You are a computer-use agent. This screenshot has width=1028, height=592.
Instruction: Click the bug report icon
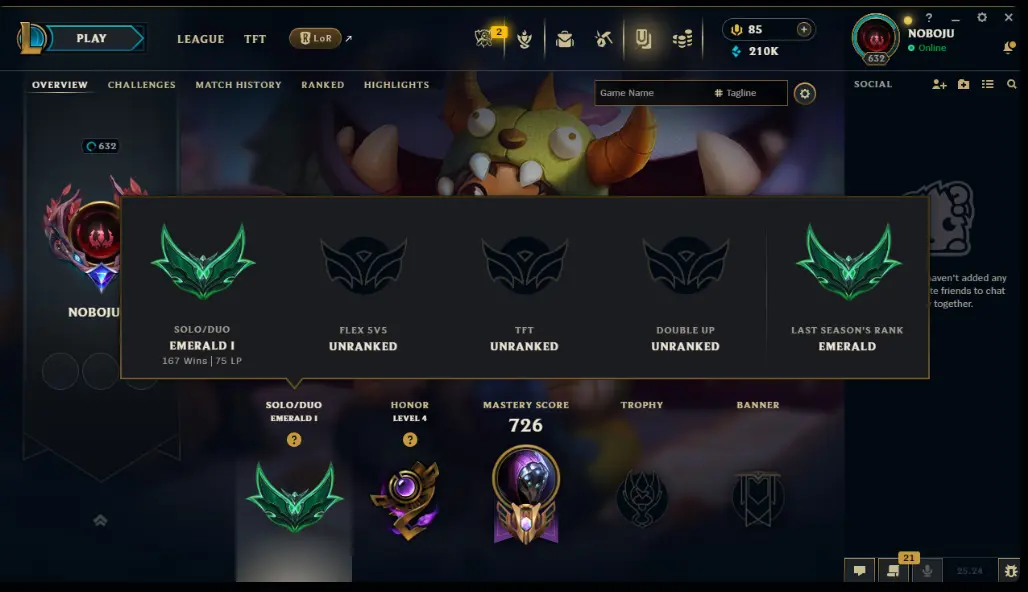coord(1010,570)
